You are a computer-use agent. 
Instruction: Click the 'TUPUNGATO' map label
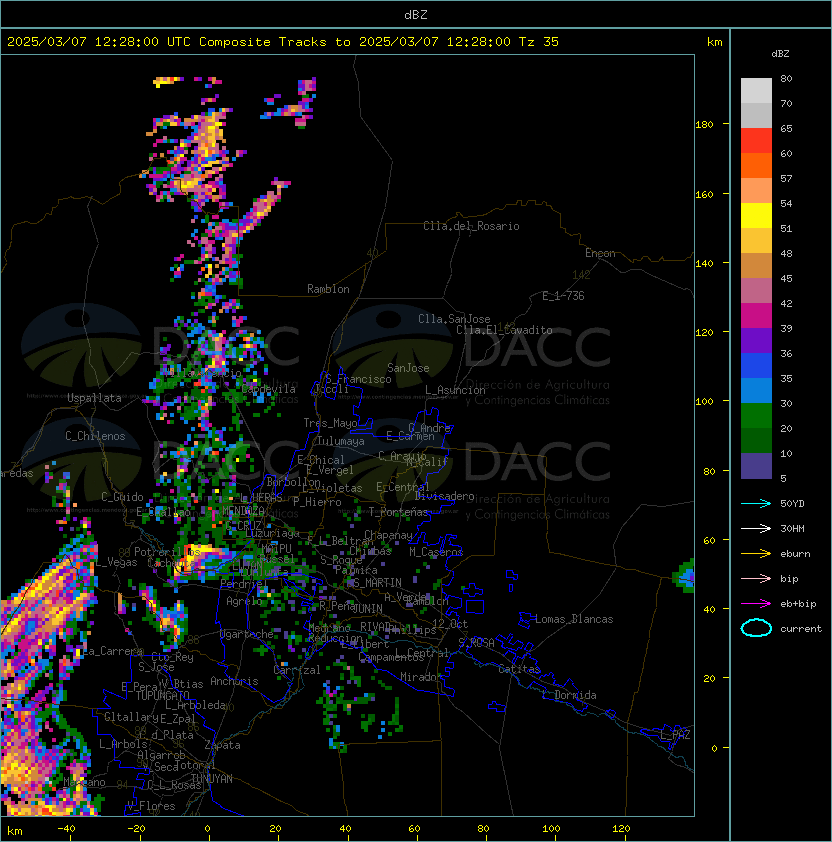coord(162,695)
